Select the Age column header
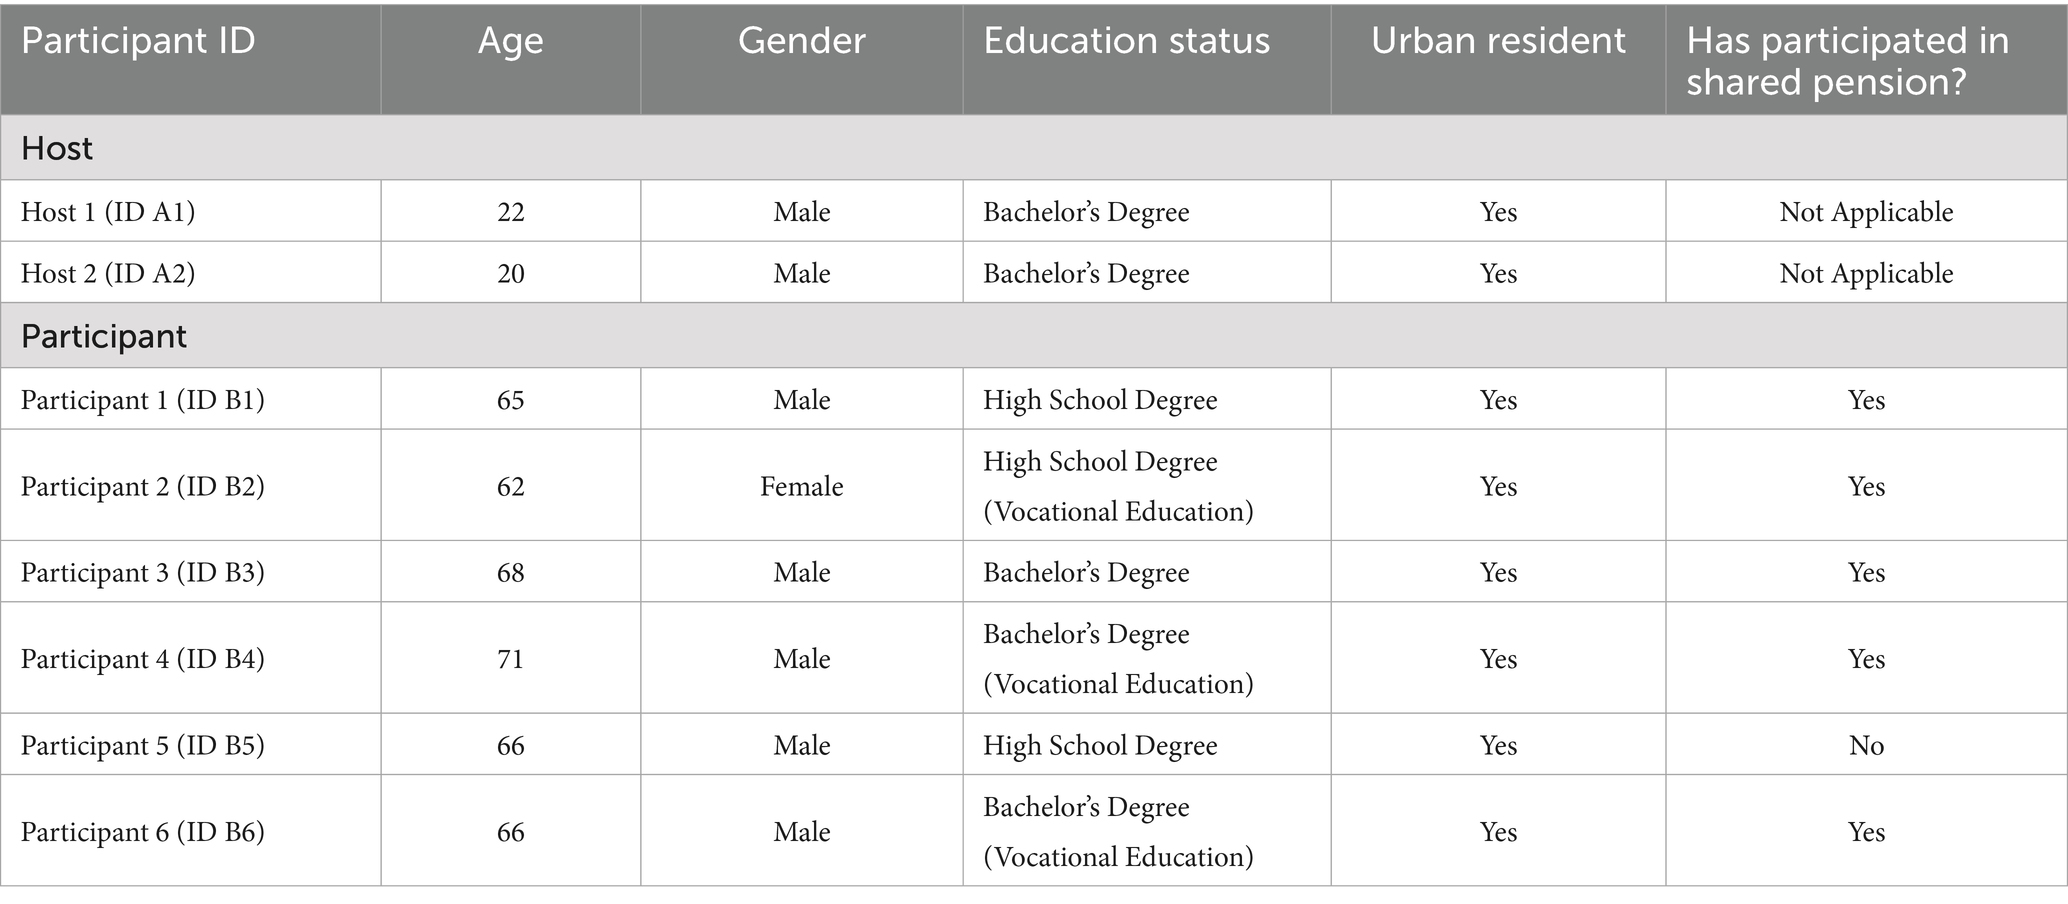 tap(510, 41)
